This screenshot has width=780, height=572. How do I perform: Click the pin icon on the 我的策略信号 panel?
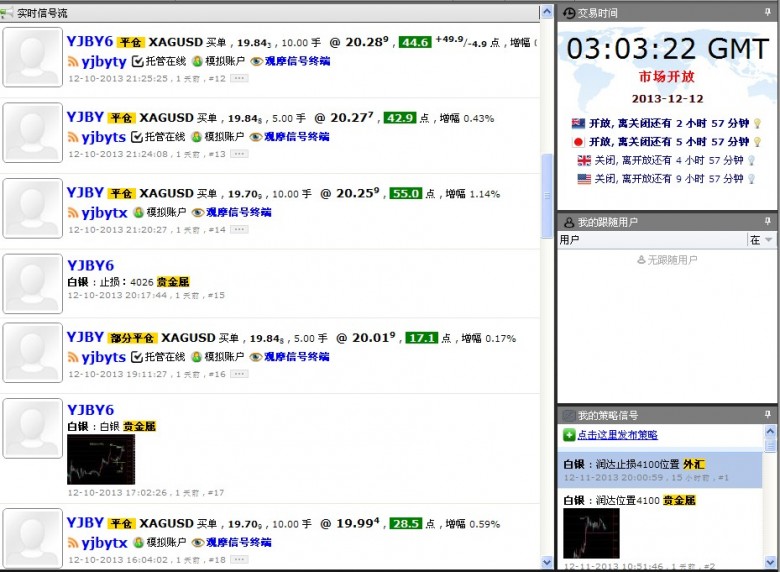coord(768,415)
